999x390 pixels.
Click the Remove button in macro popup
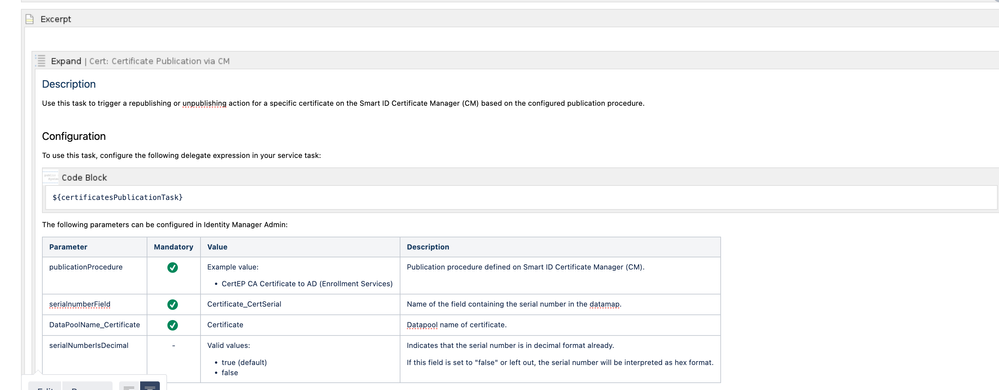pyautogui.click(x=87, y=387)
